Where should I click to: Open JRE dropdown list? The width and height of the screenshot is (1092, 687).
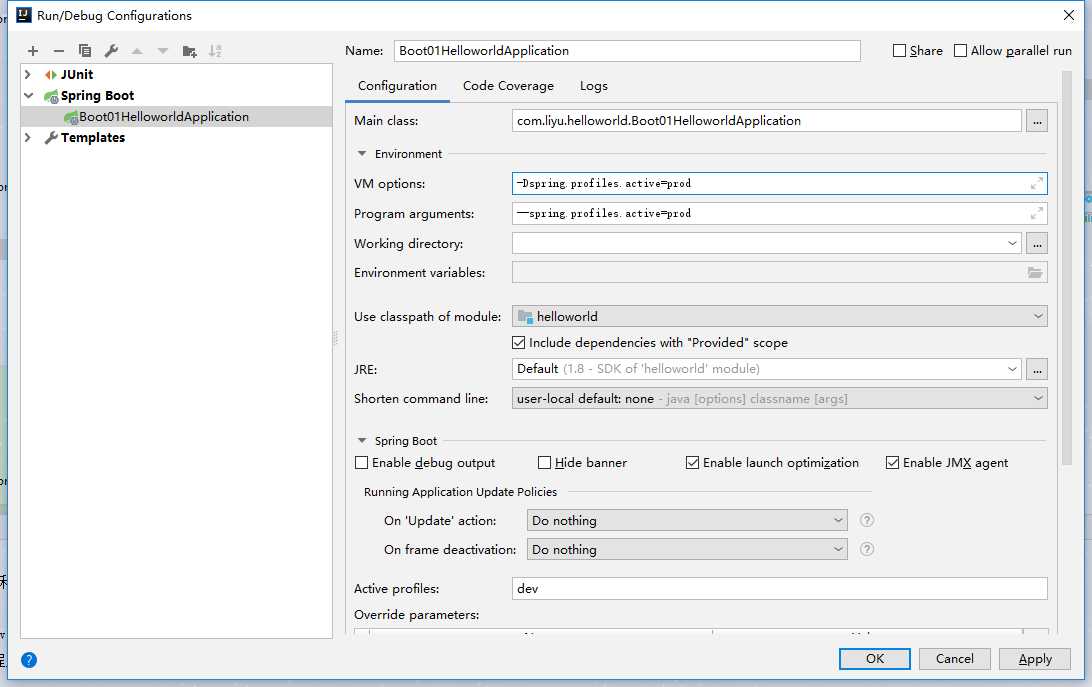coord(1012,369)
